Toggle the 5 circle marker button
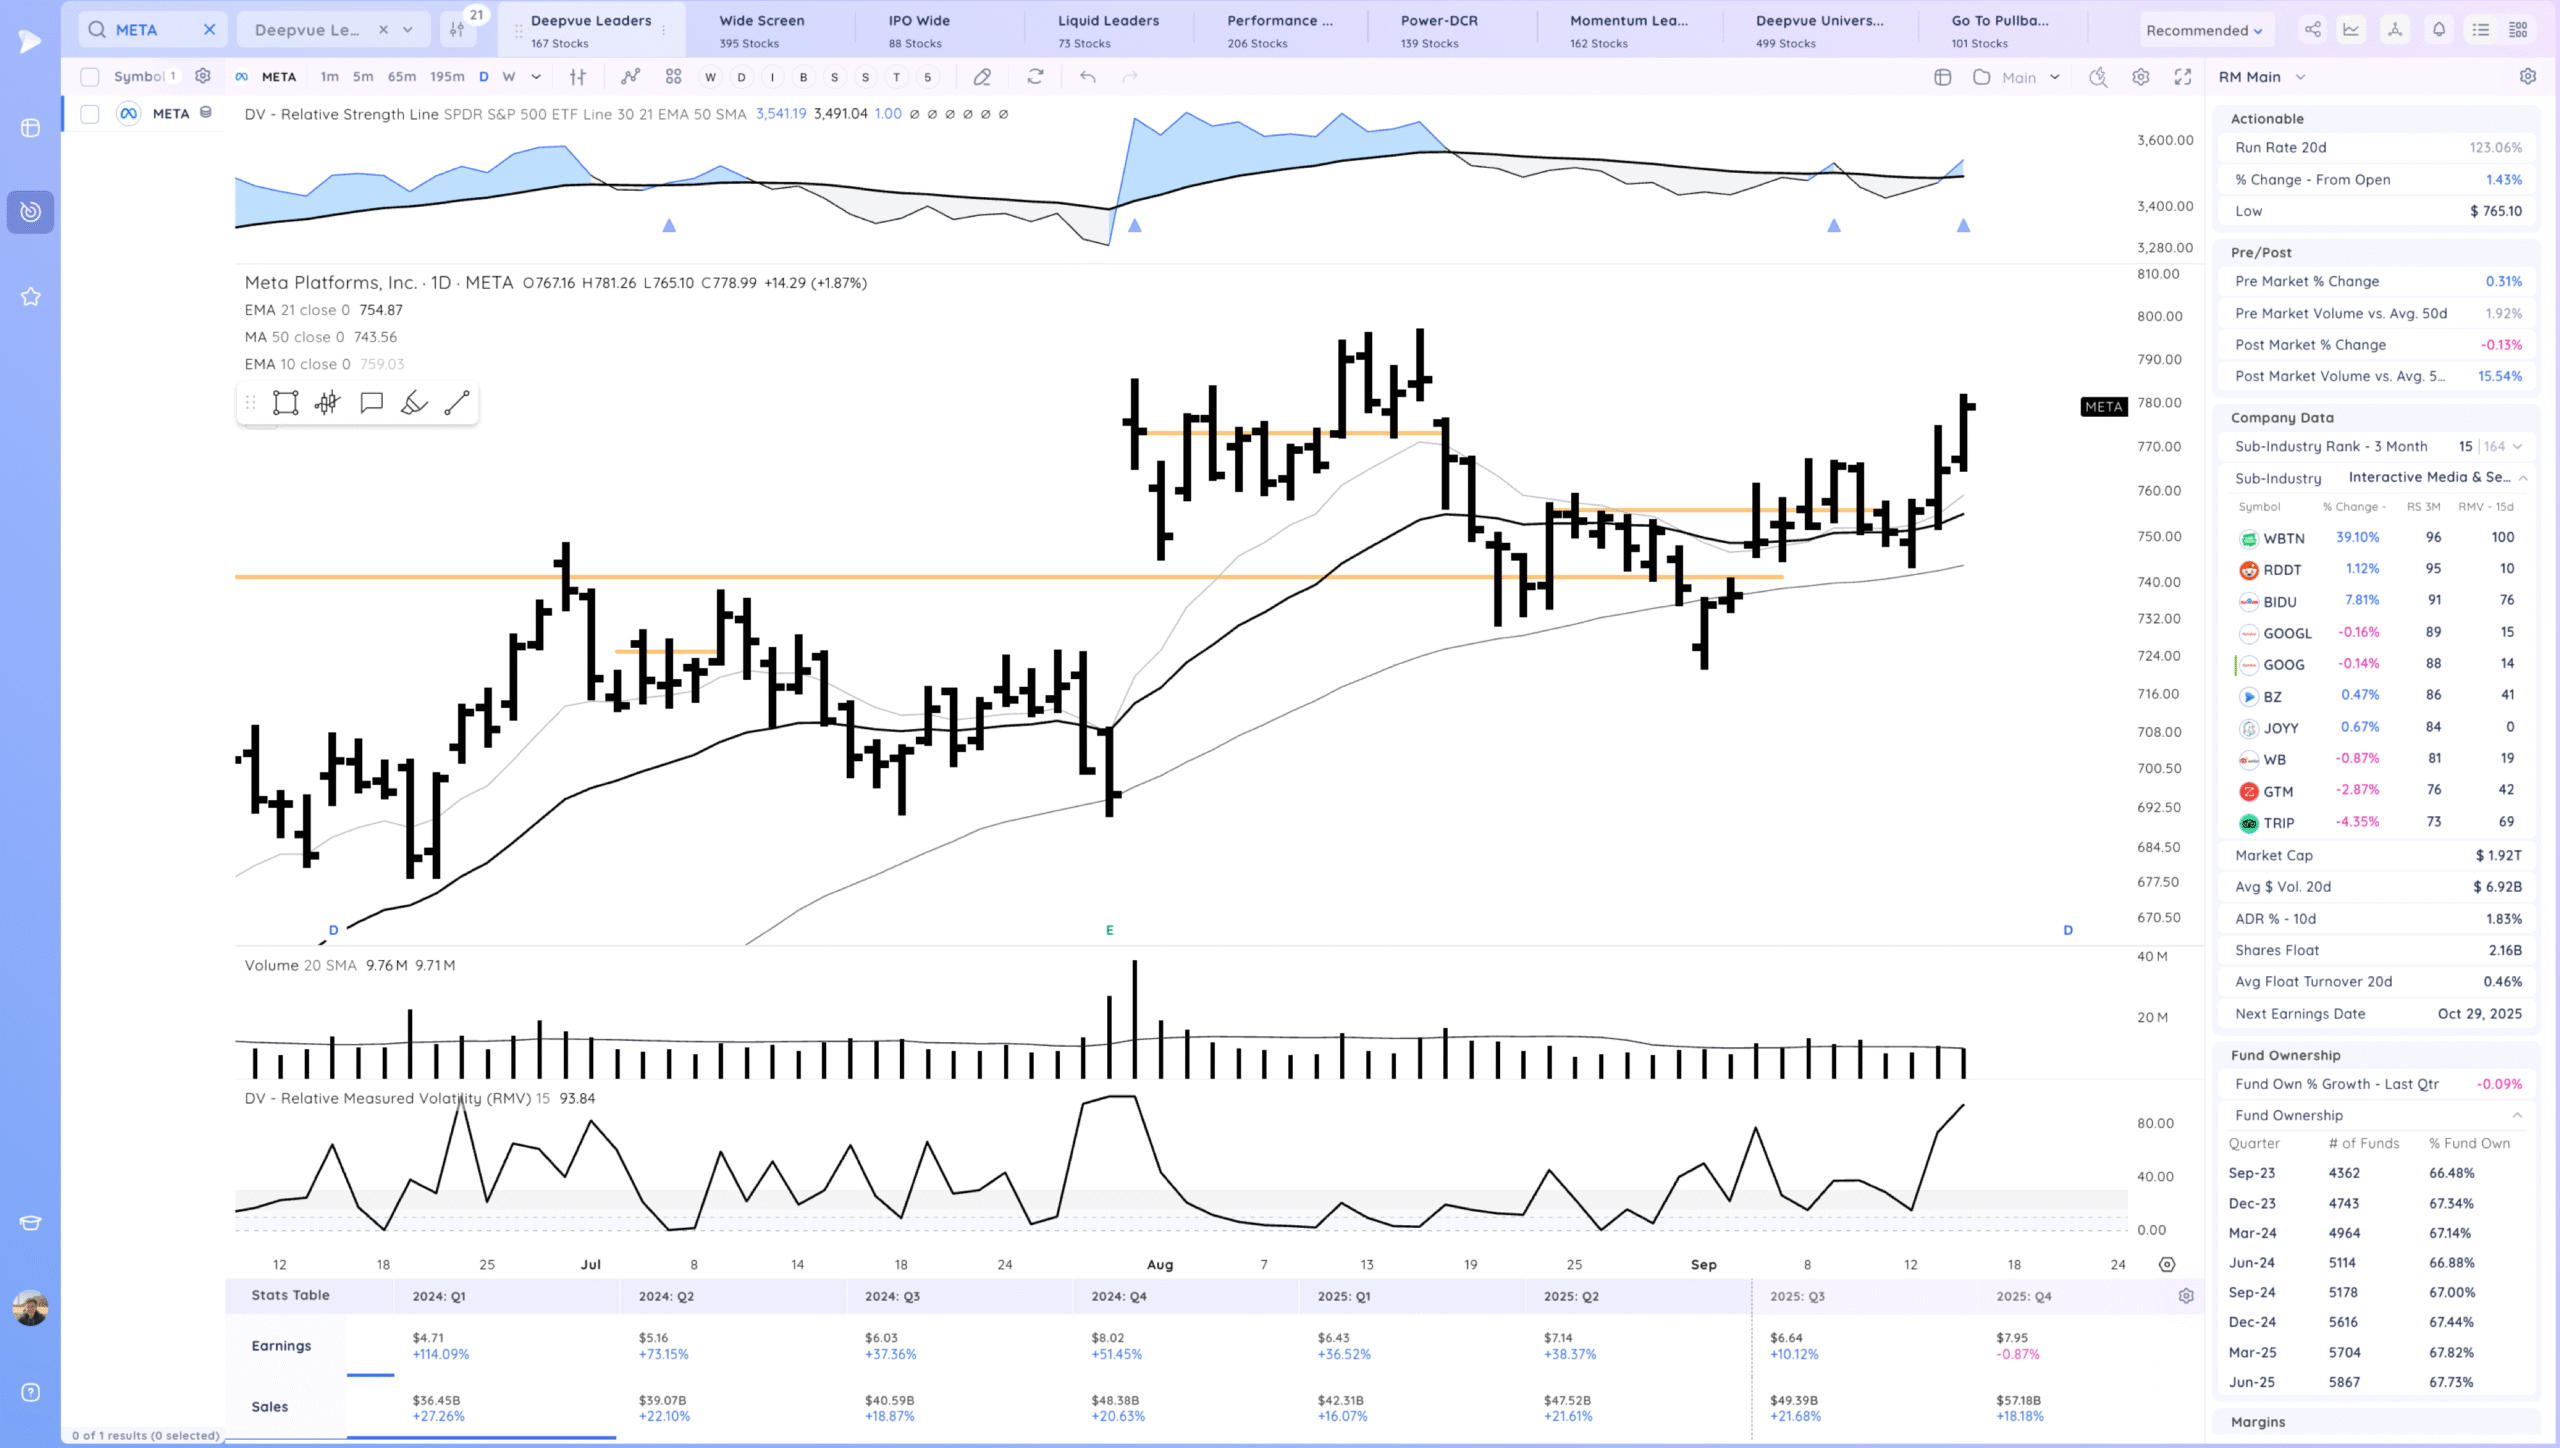Image resolution: width=2560 pixels, height=1448 pixels. point(927,77)
